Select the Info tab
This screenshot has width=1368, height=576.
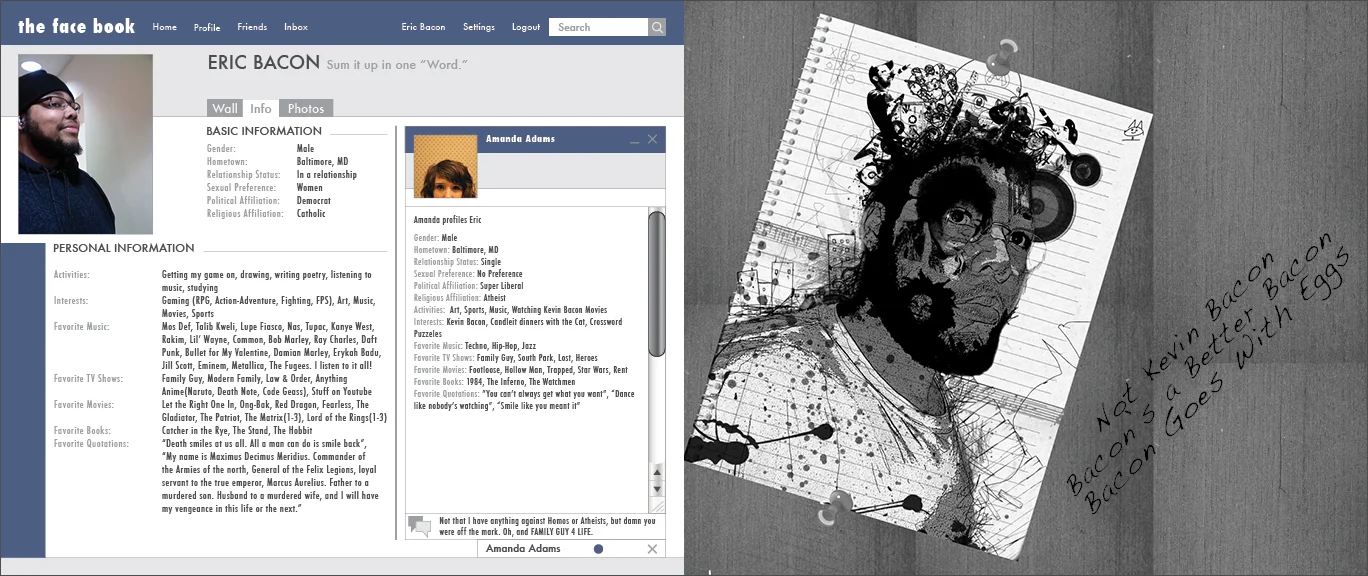[261, 108]
